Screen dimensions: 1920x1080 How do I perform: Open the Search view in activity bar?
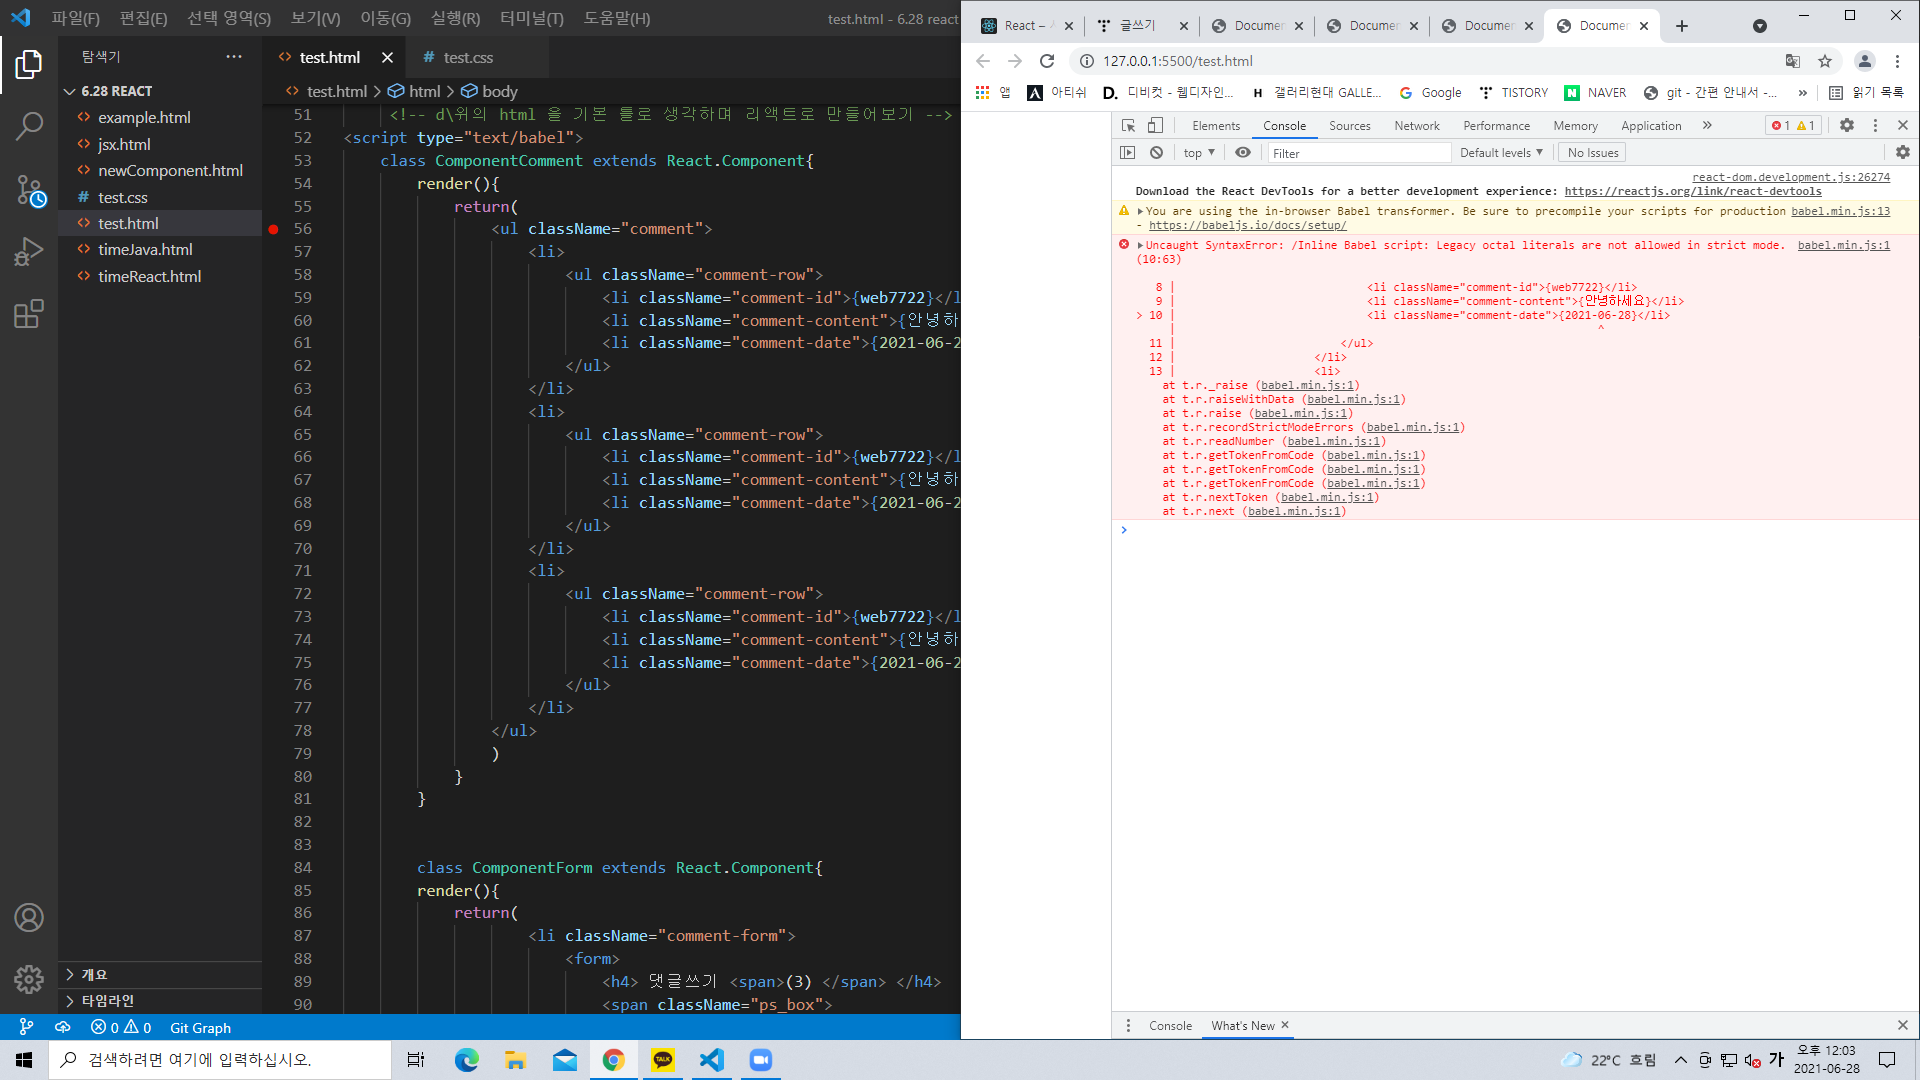pyautogui.click(x=29, y=126)
